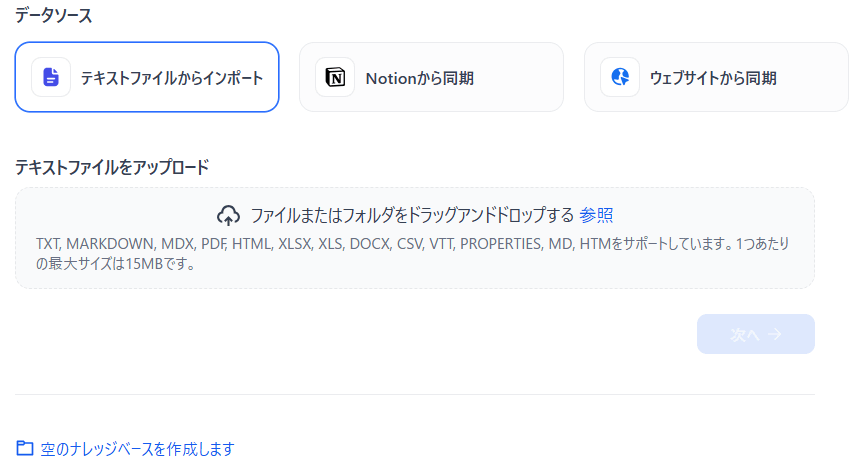Click the text file import document icon
The width and height of the screenshot is (861, 469).
point(51,77)
